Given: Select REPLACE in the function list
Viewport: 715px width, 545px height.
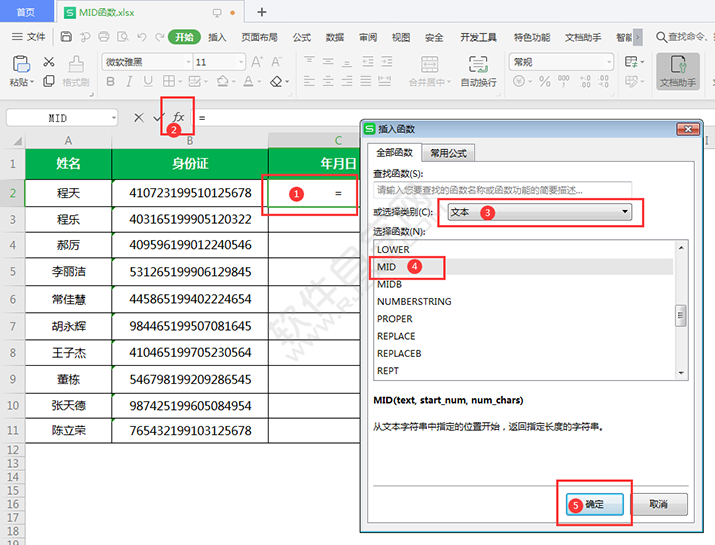Looking at the screenshot, I should click(396, 336).
